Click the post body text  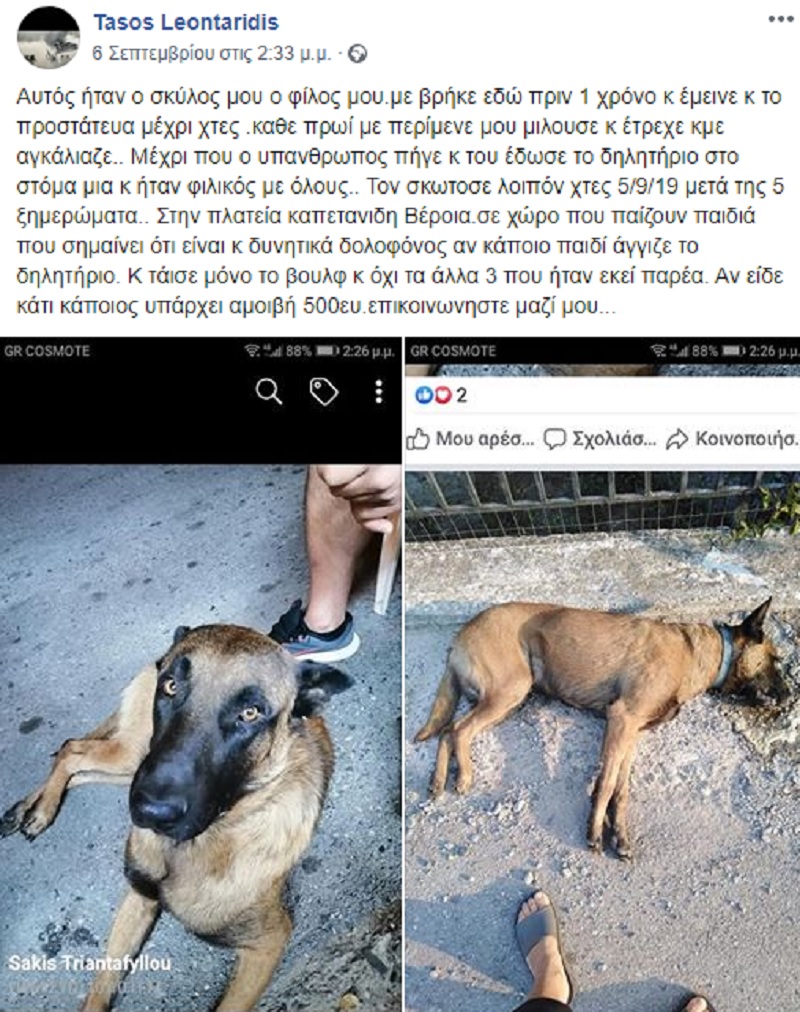tap(400, 201)
